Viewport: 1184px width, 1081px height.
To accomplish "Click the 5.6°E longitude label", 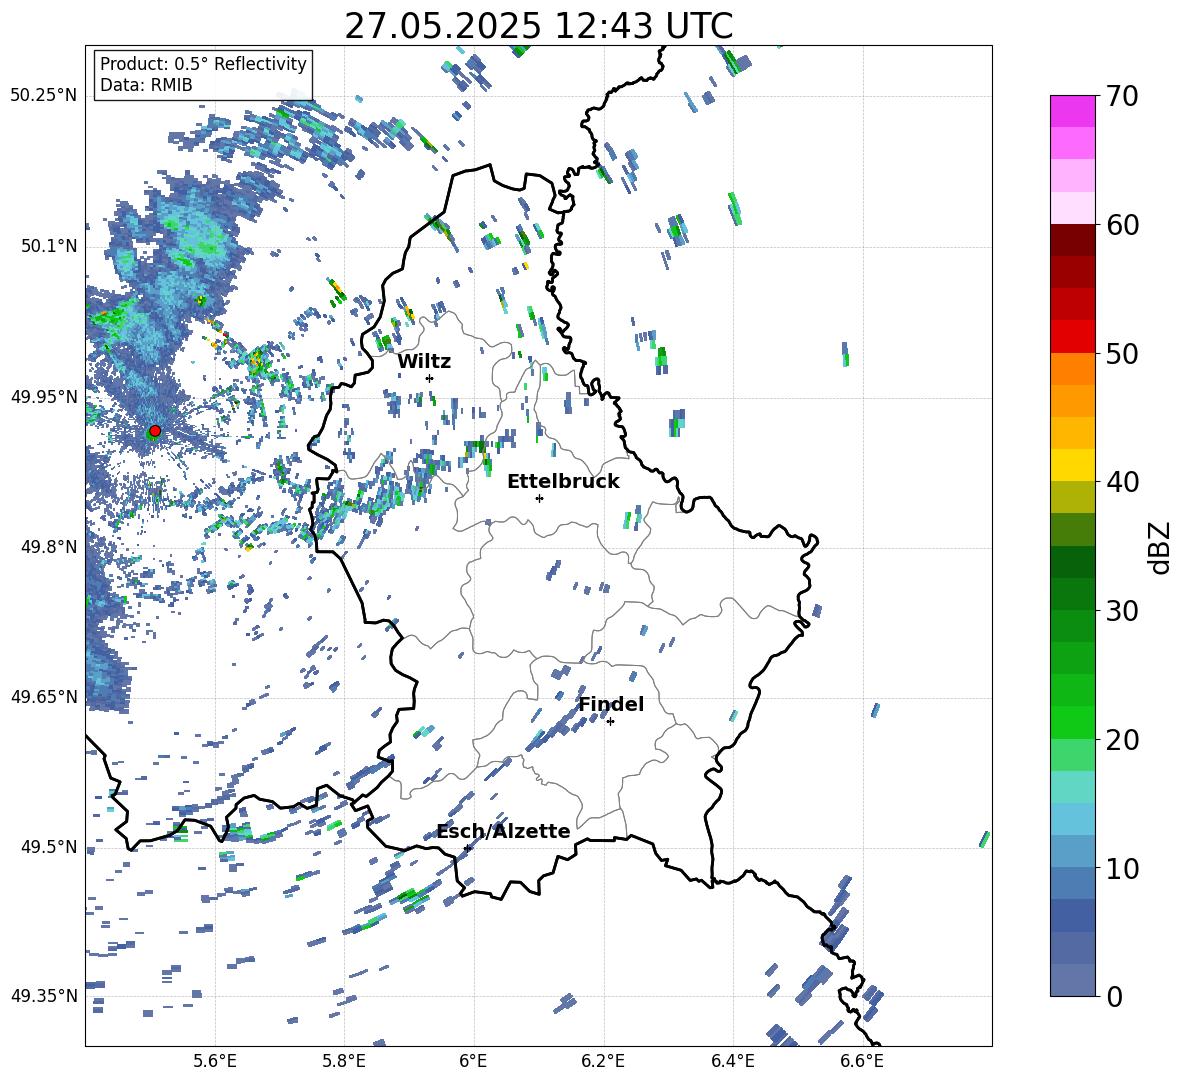I will [215, 1061].
